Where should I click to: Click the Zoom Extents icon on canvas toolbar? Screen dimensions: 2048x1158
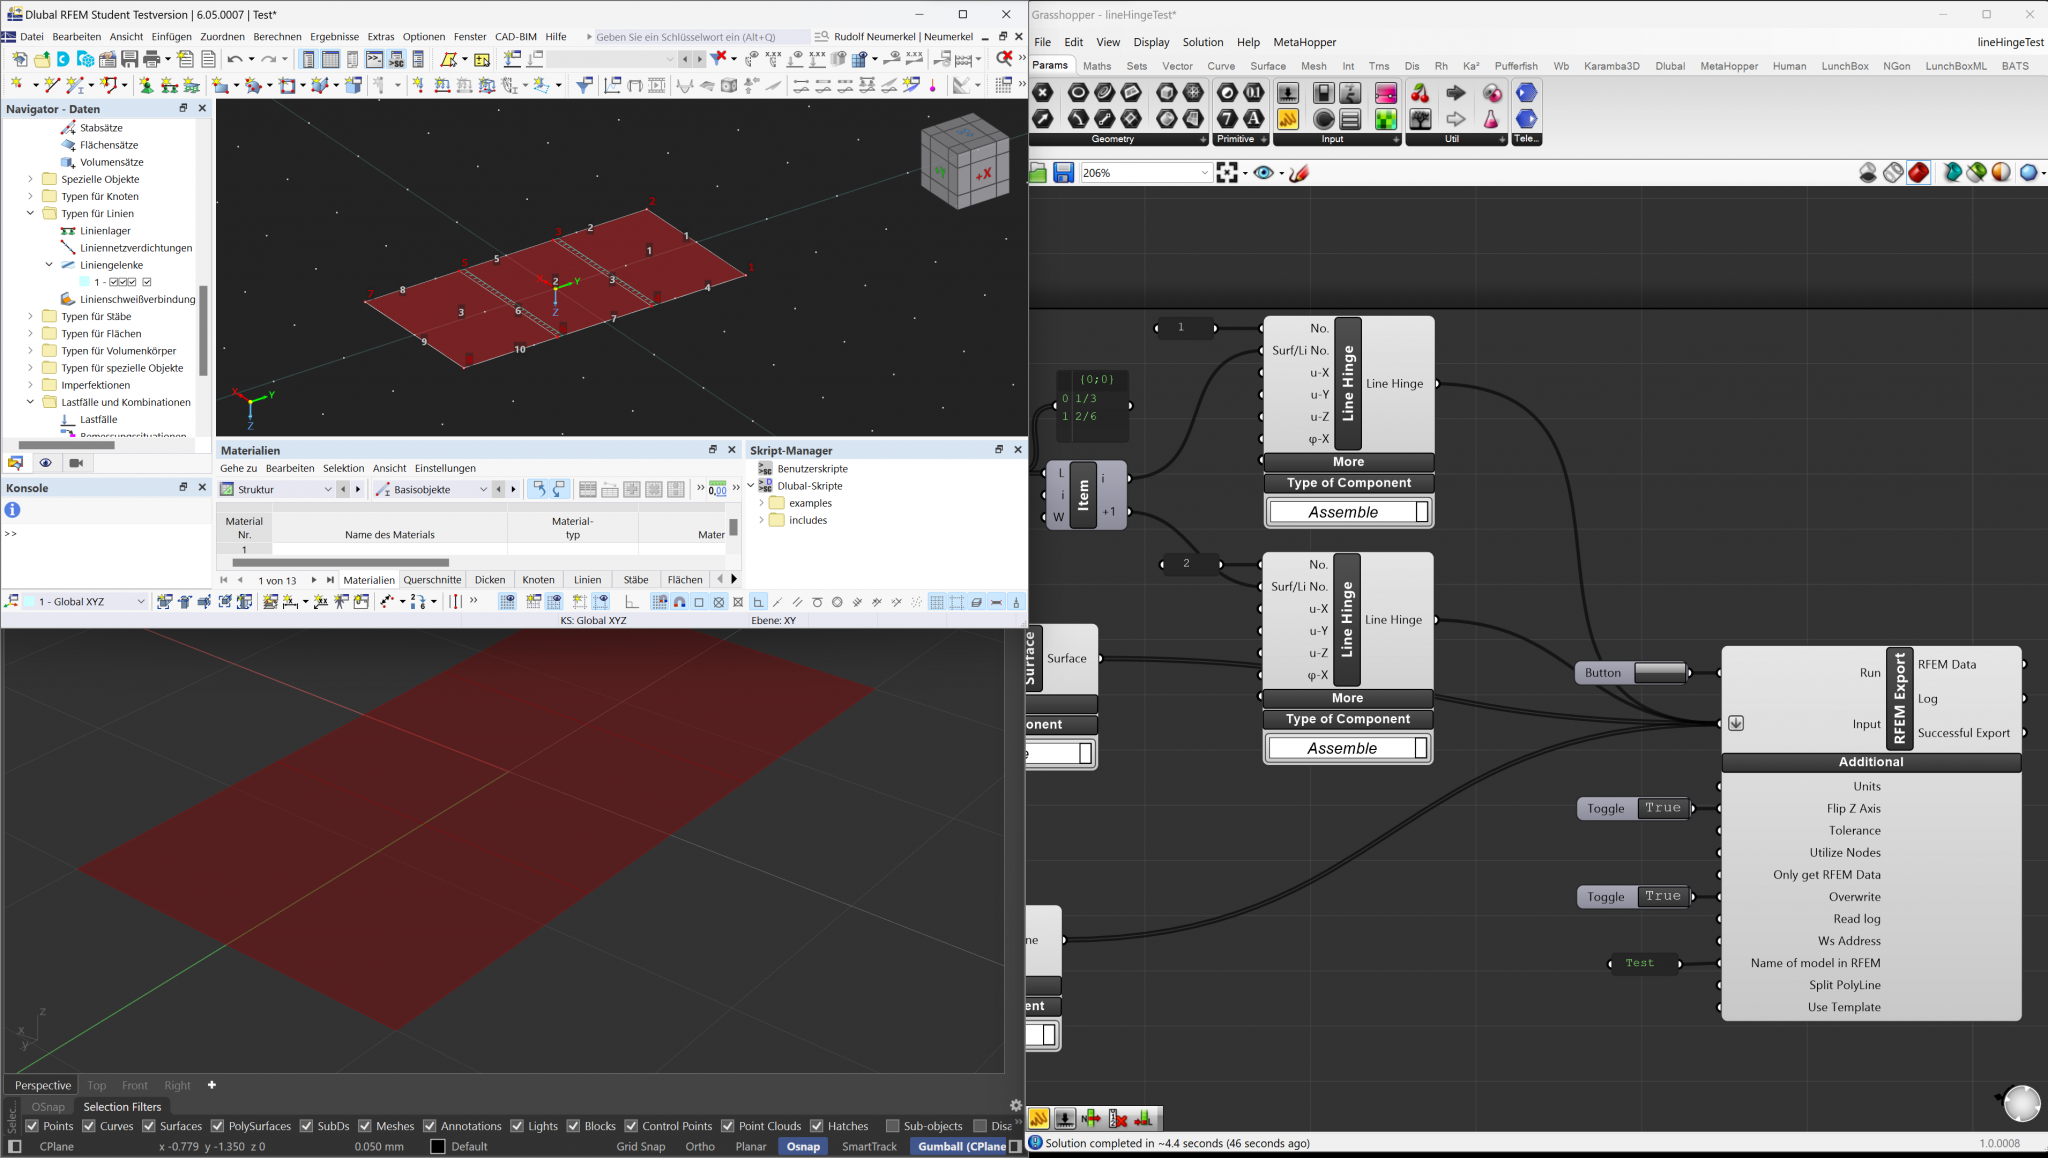(x=1228, y=173)
